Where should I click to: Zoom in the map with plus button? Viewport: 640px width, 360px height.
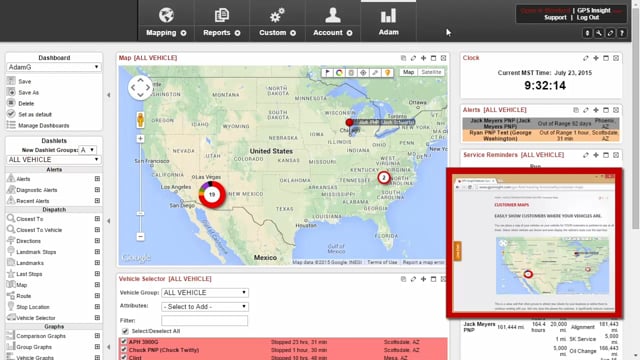pos(140,139)
